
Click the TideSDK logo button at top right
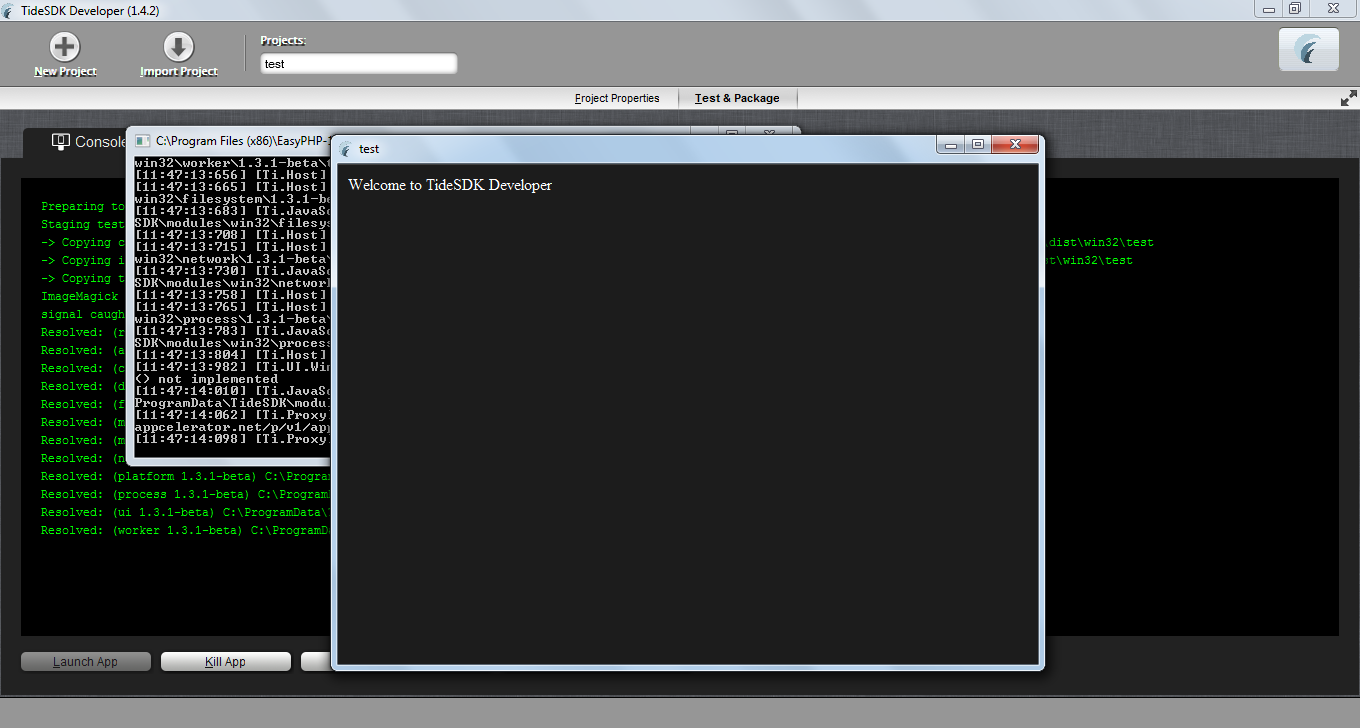1308,49
